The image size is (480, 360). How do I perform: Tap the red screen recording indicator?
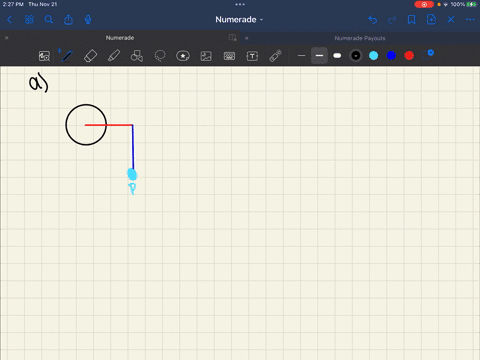tap(424, 4)
